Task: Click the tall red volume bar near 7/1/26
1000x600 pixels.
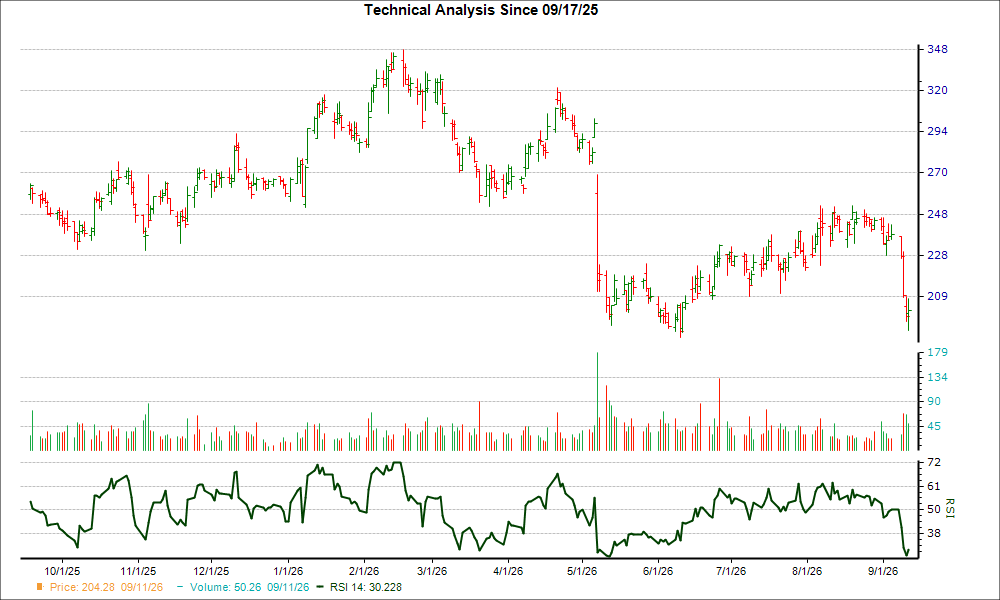Action: [x=719, y=414]
